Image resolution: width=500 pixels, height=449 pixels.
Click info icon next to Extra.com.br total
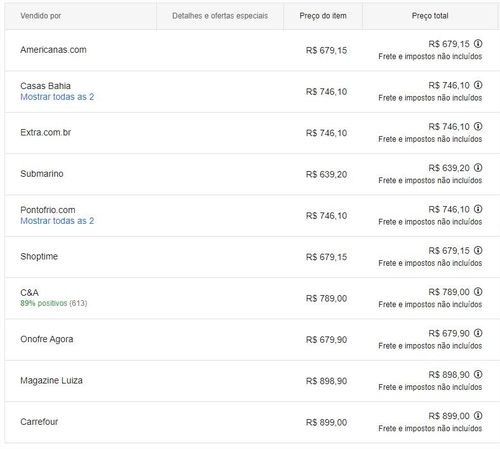(478, 126)
